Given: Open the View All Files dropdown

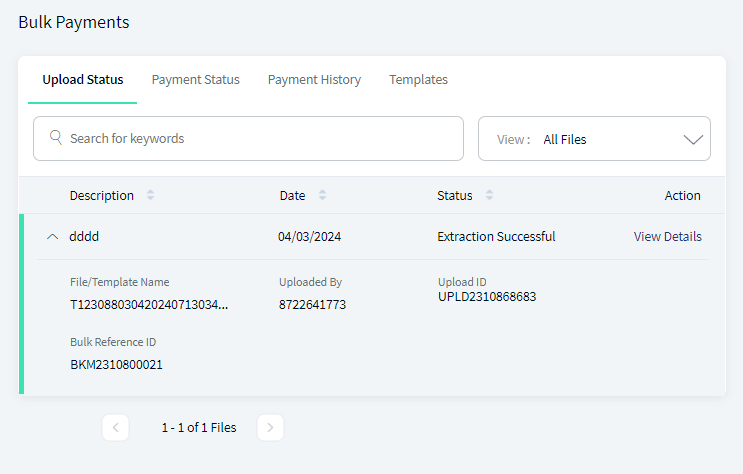Looking at the screenshot, I should pos(594,139).
